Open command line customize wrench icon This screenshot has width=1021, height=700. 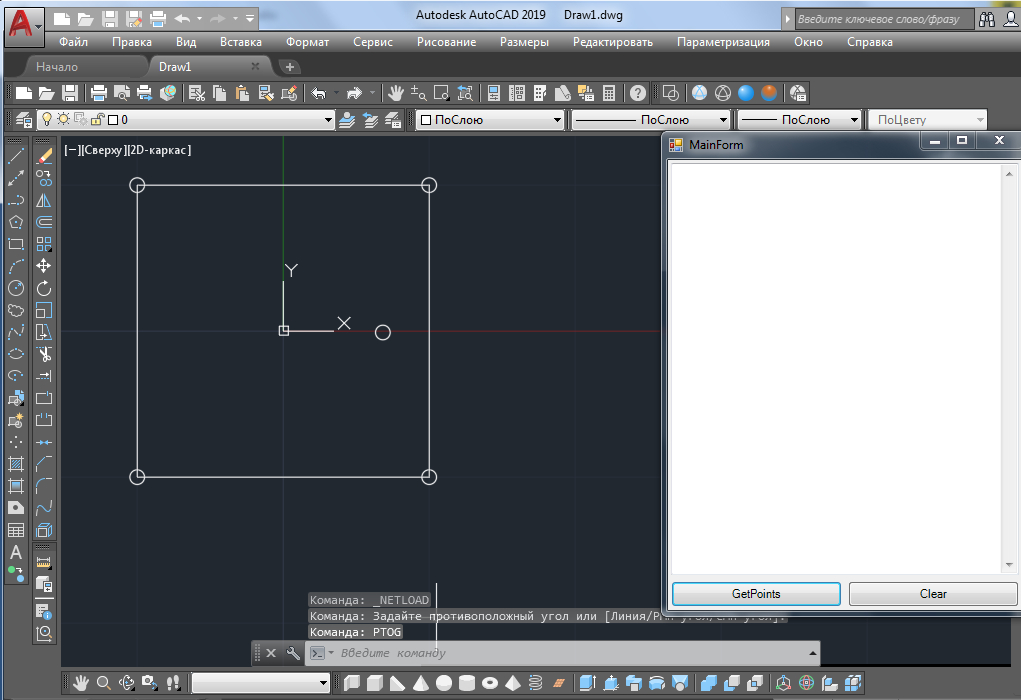pyautogui.click(x=293, y=653)
